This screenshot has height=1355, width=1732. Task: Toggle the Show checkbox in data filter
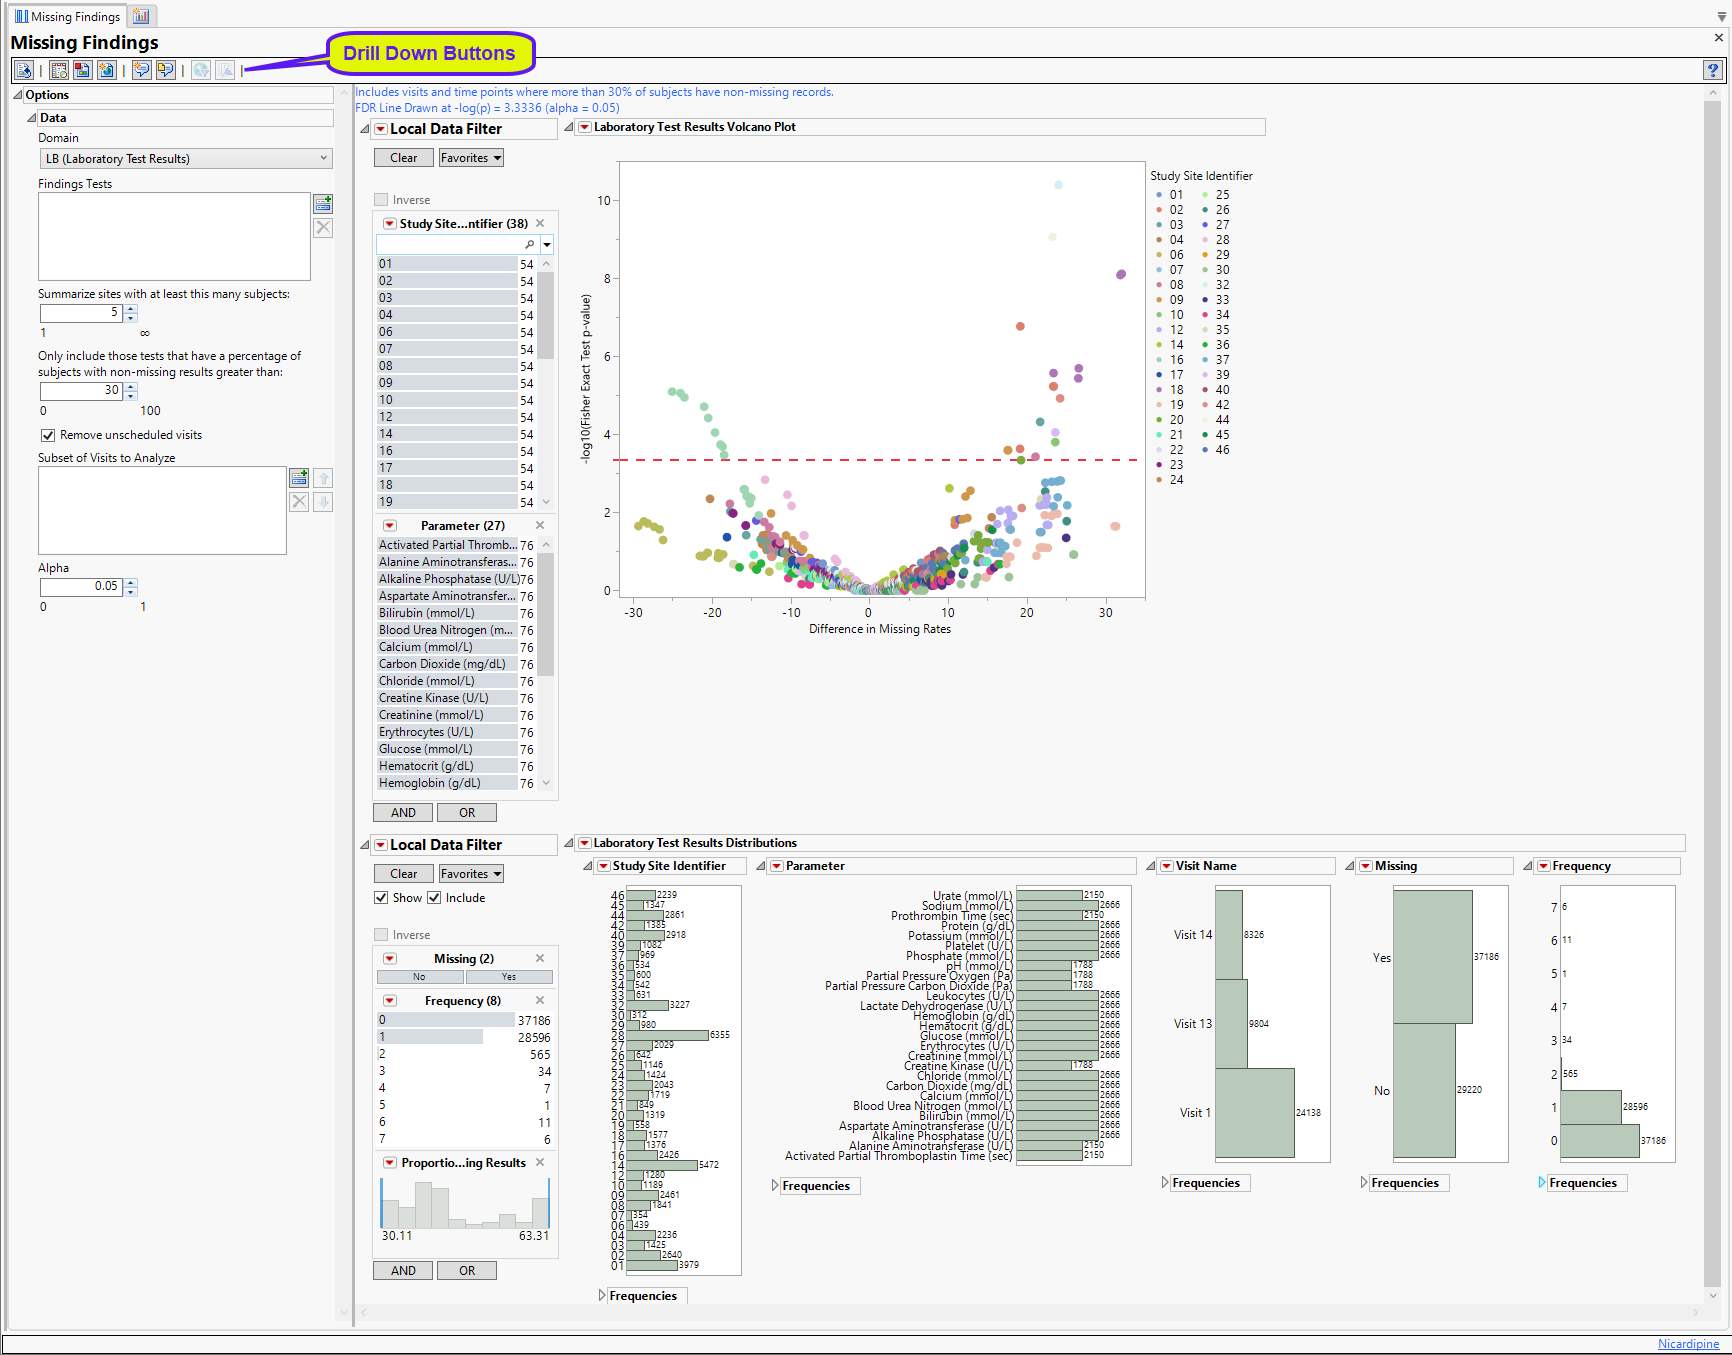(381, 898)
